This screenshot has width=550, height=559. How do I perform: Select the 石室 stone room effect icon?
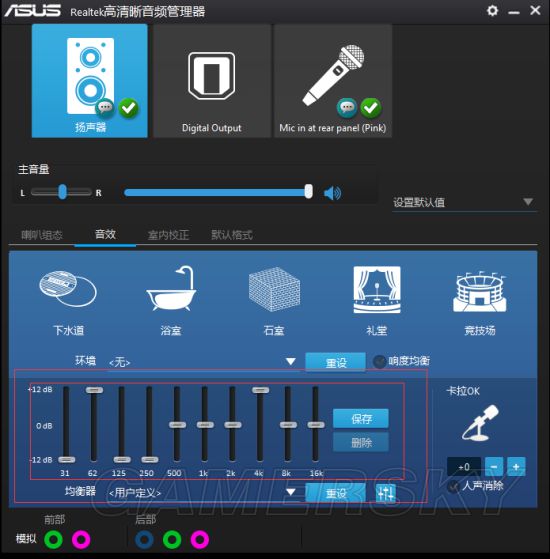click(x=274, y=289)
